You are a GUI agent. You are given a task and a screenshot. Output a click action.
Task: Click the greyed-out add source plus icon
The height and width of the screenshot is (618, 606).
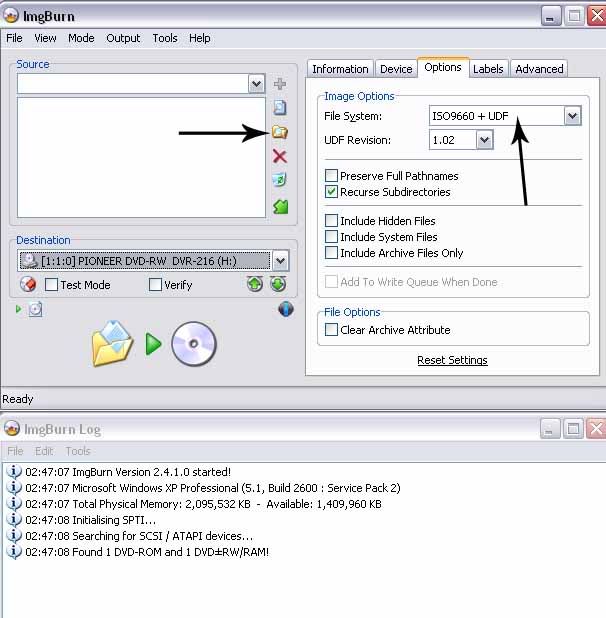(280, 84)
